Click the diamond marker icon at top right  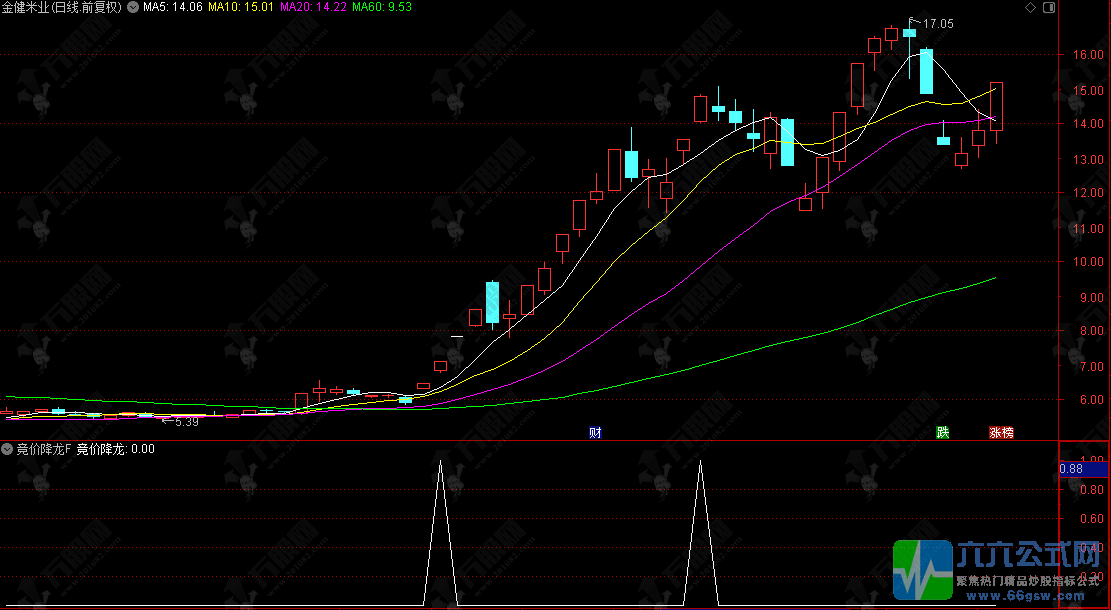(1030, 7)
